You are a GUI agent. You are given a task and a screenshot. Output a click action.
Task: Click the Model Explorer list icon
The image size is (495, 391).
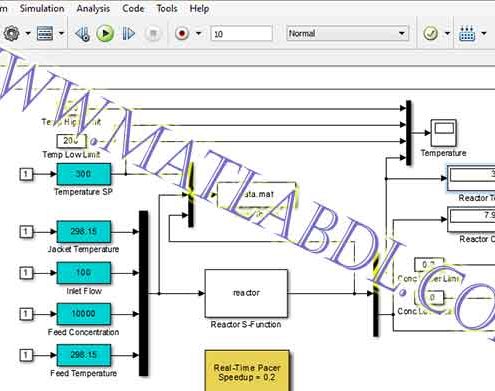point(45,33)
